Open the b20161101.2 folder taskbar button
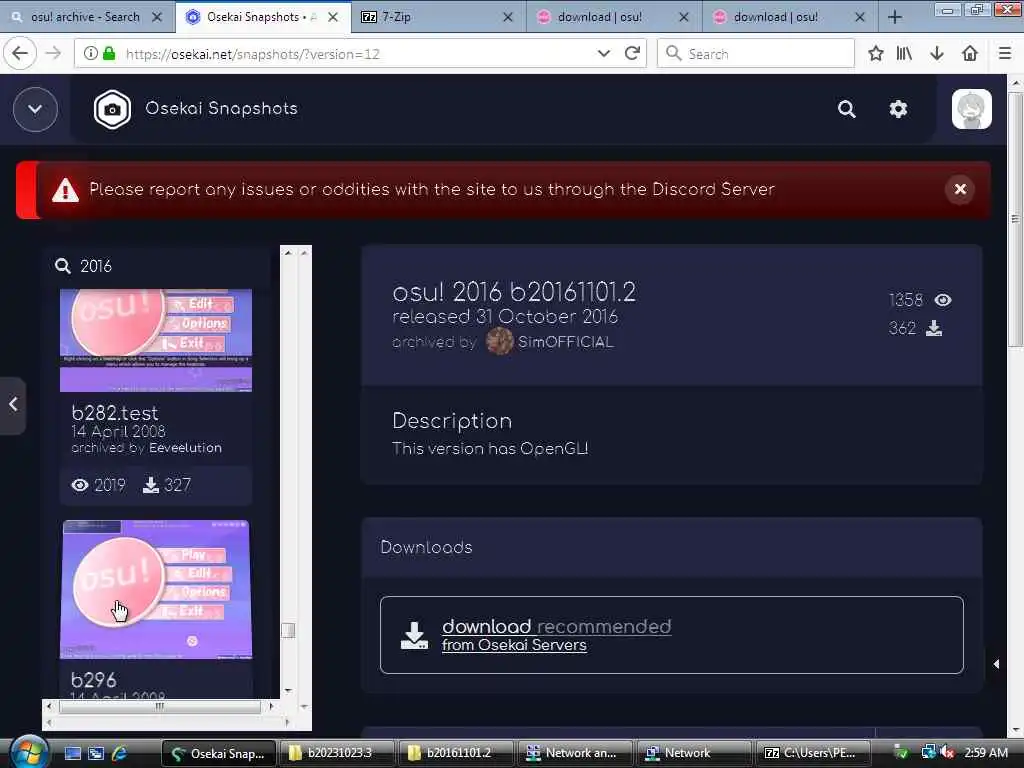This screenshot has width=1024, height=768. click(x=457, y=753)
